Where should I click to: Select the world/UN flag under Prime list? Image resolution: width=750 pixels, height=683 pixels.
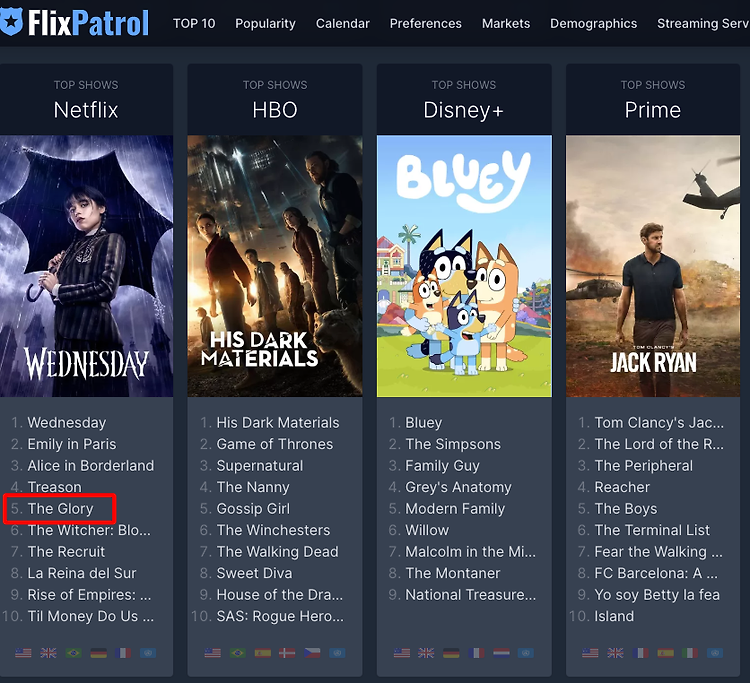[715, 653]
